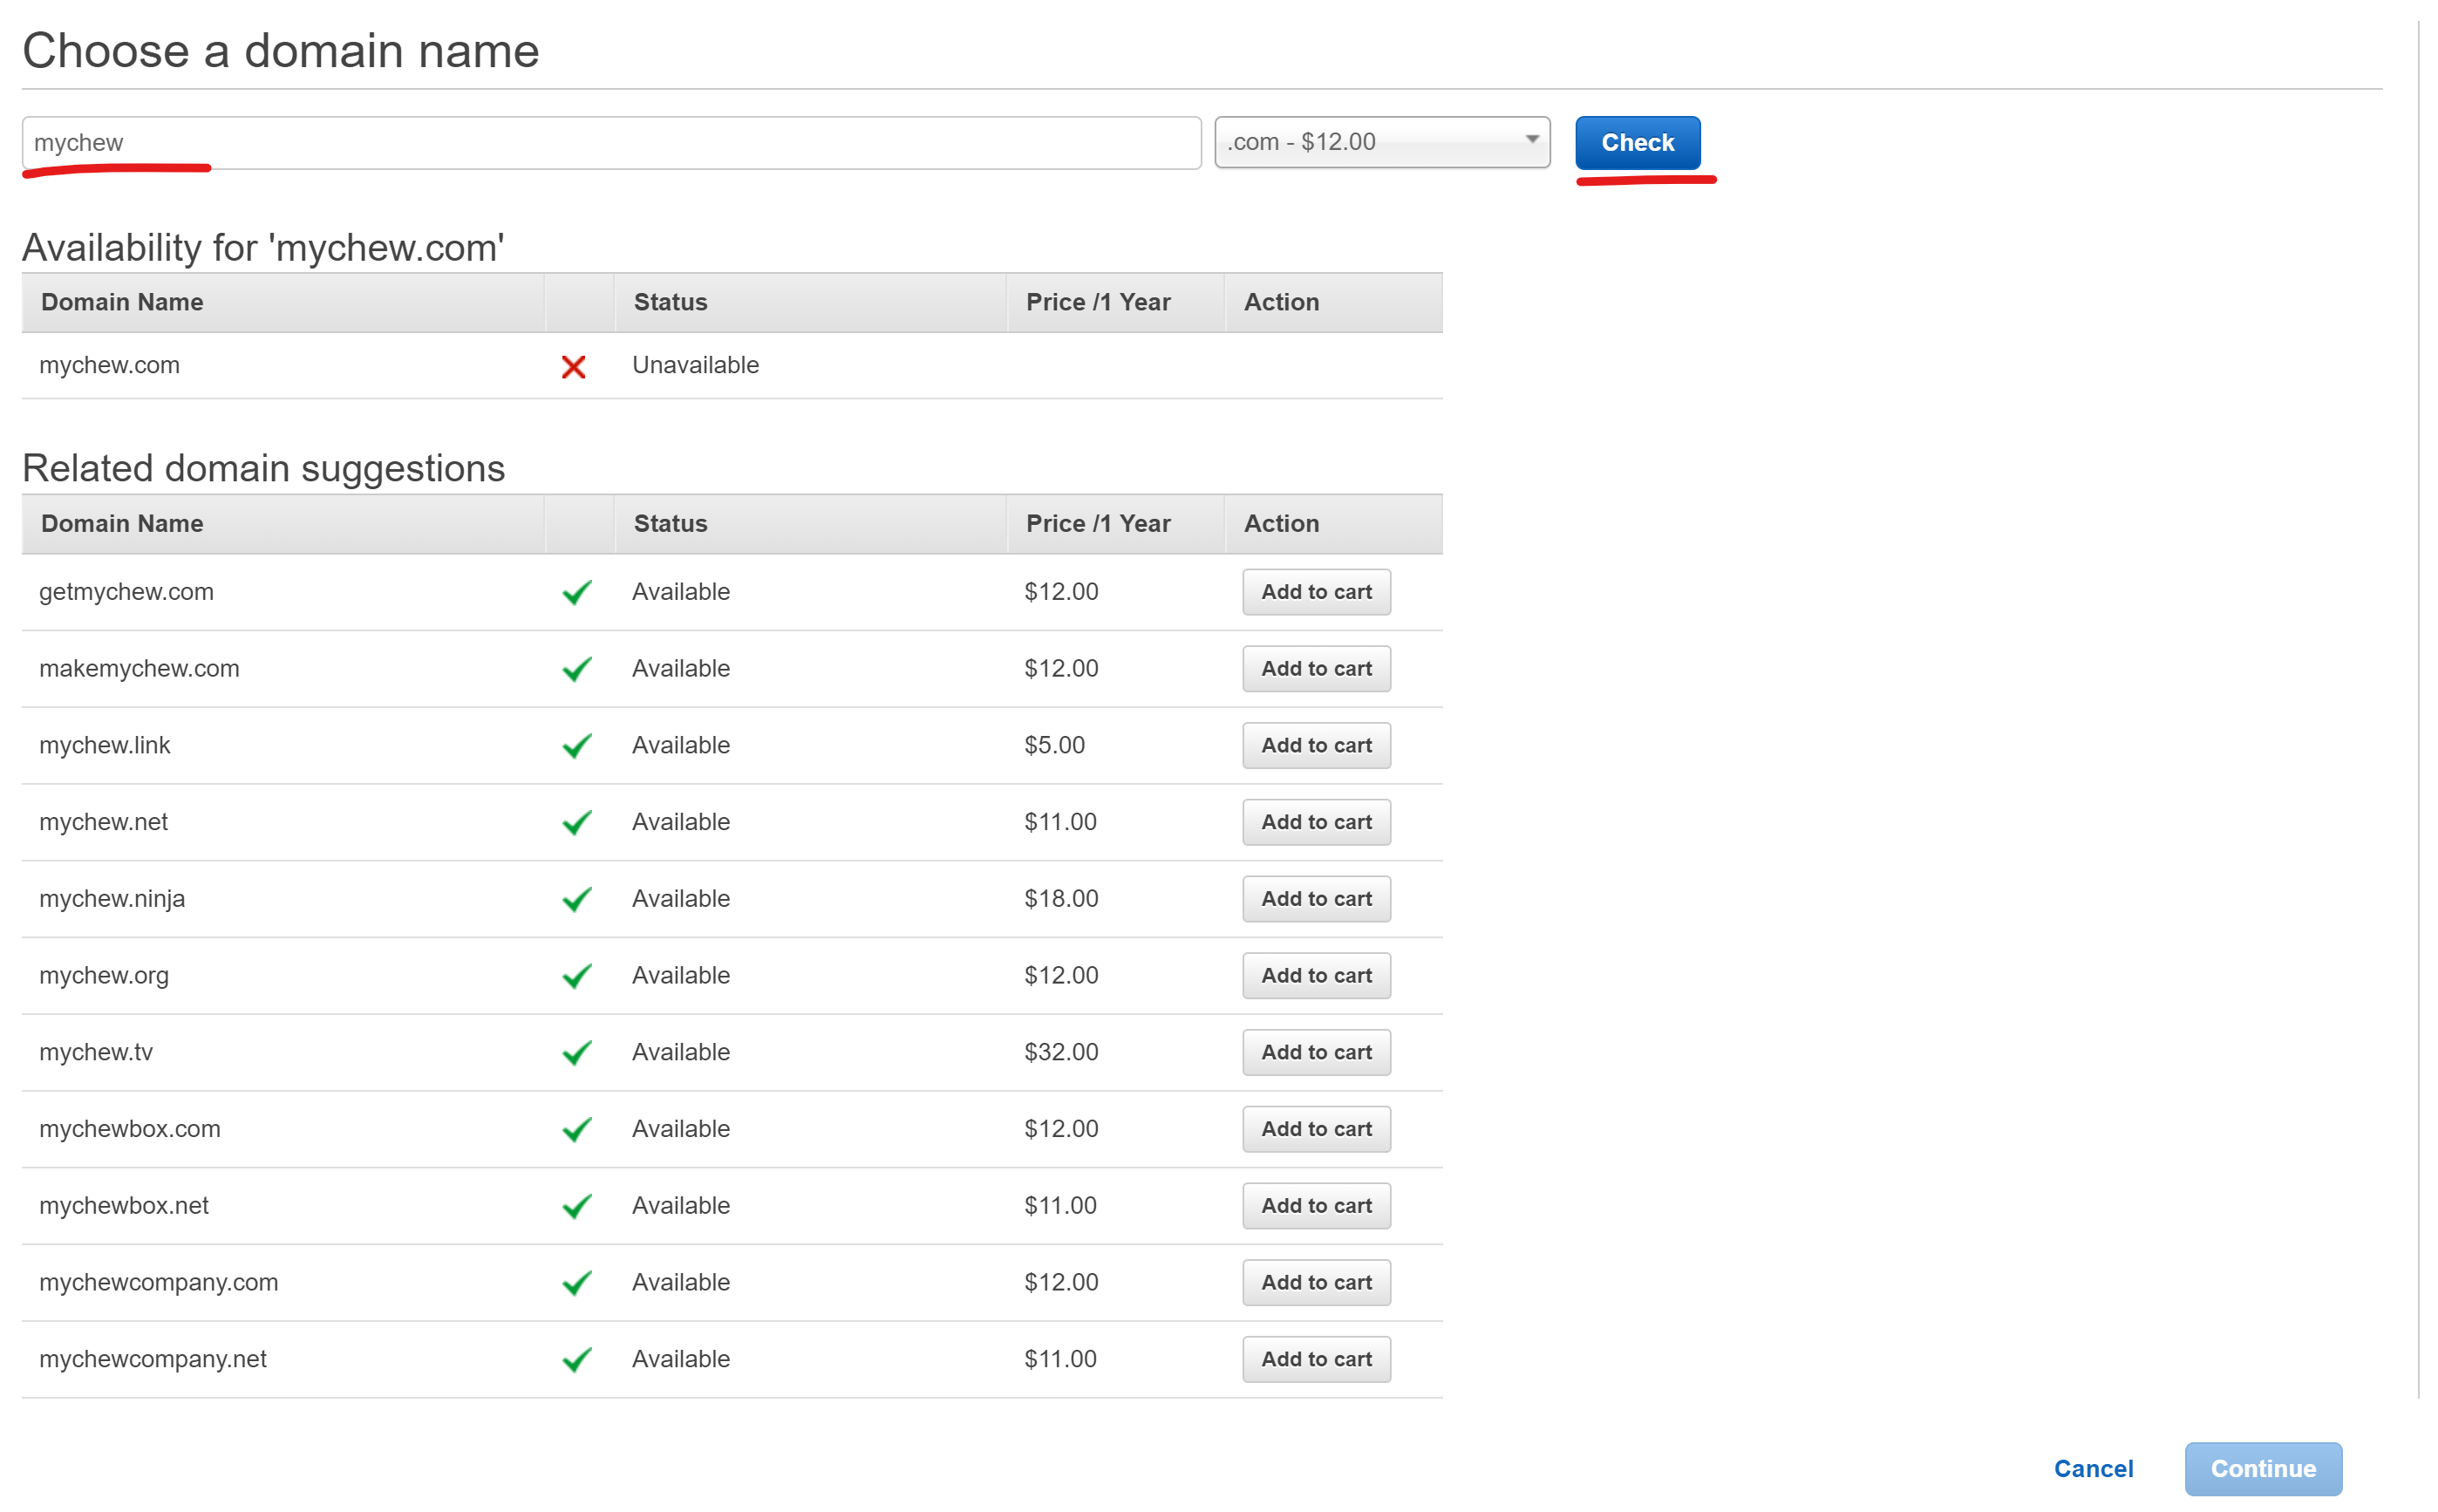Viewport: 2438px width, 1512px height.
Task: Click green checkmark beside mychew.ninja
Action: pos(577,899)
